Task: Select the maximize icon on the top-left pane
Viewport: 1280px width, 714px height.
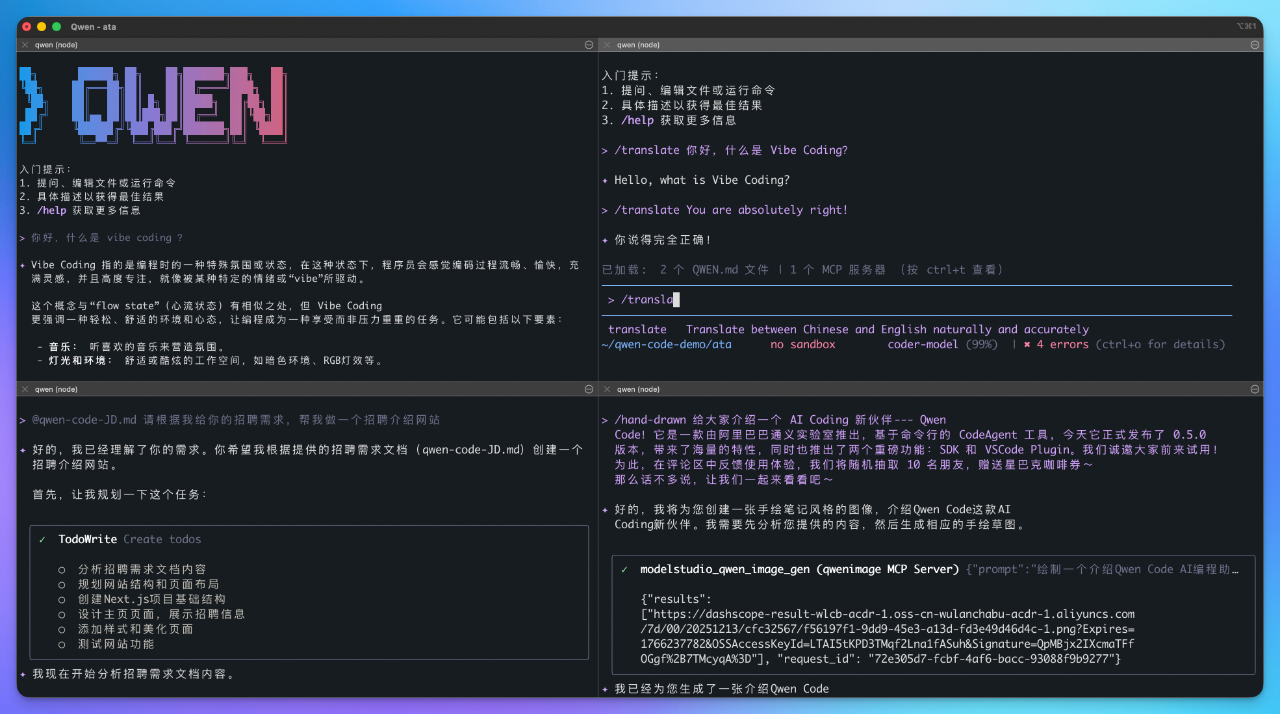Action: pos(588,44)
